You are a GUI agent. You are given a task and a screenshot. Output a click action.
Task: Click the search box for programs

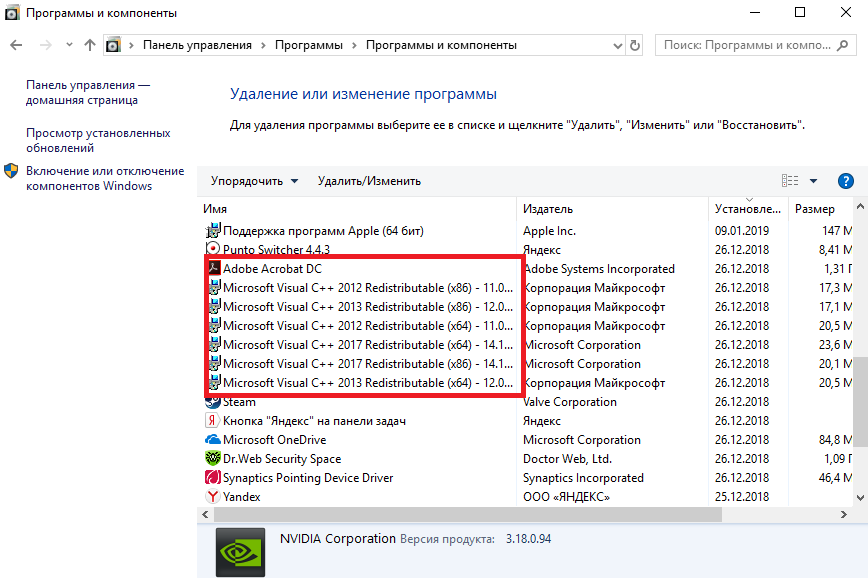tap(756, 45)
